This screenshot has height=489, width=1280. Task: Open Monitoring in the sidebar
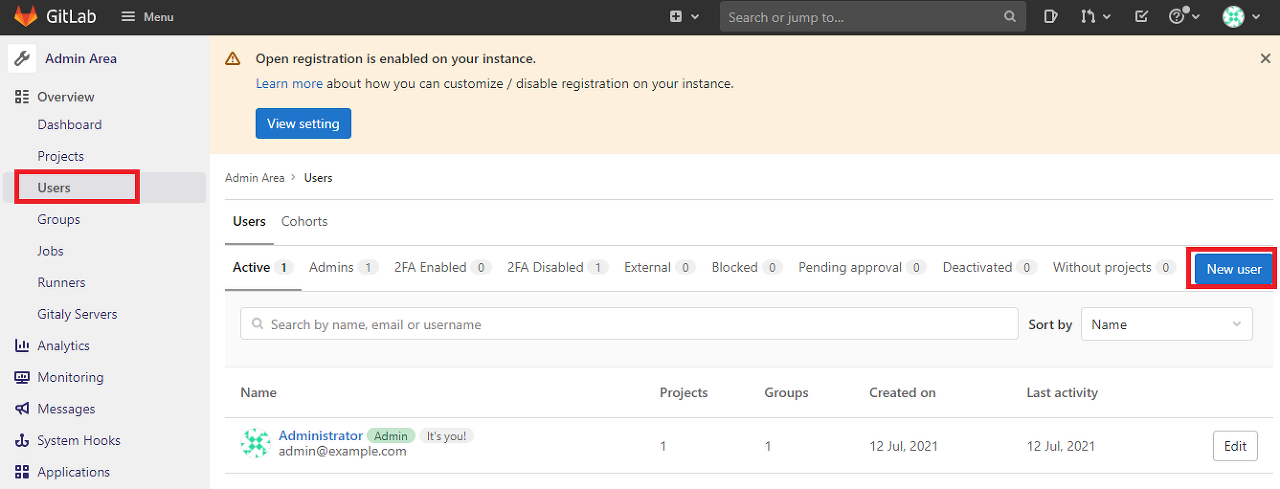click(70, 377)
